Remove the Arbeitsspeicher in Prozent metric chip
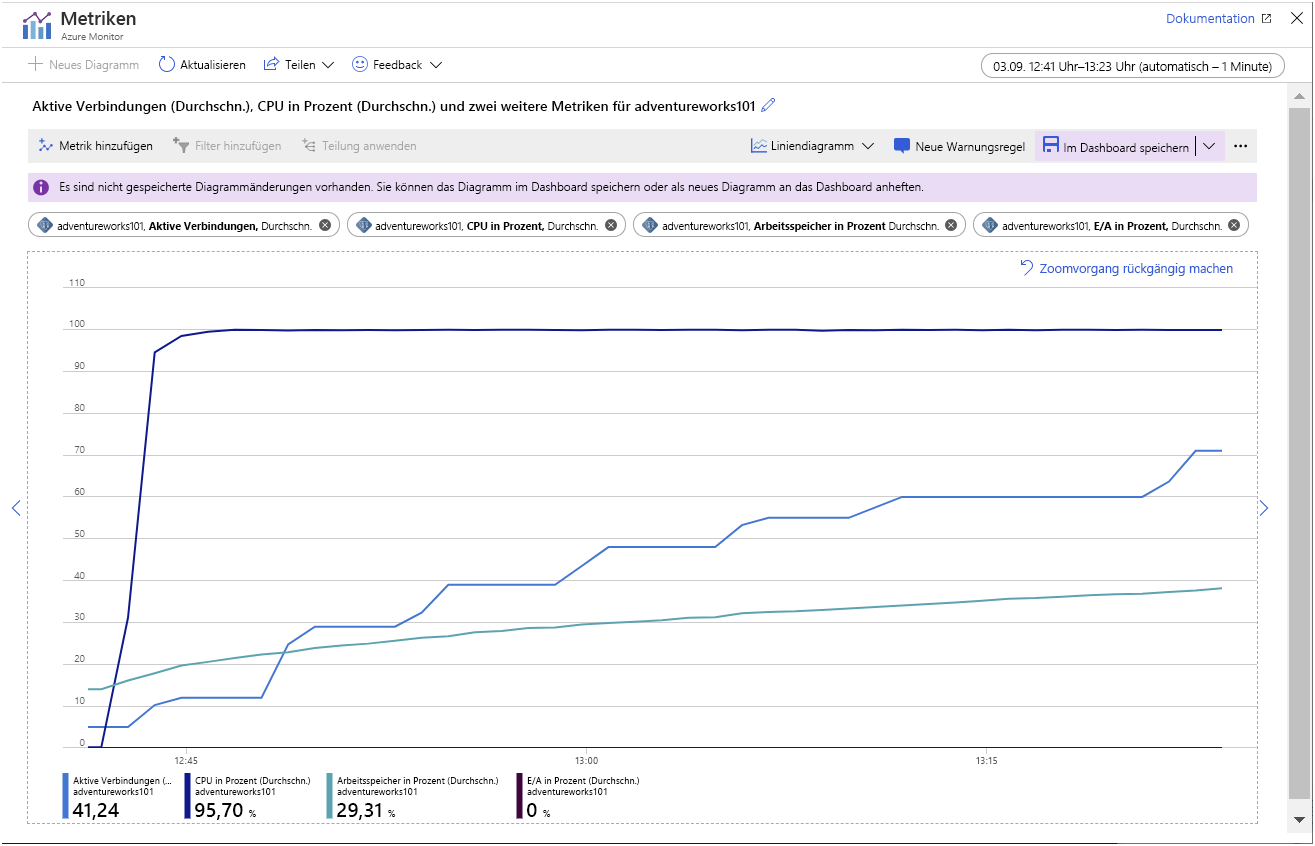Screen dimensions: 1315x846 pyautogui.click(x=951, y=226)
